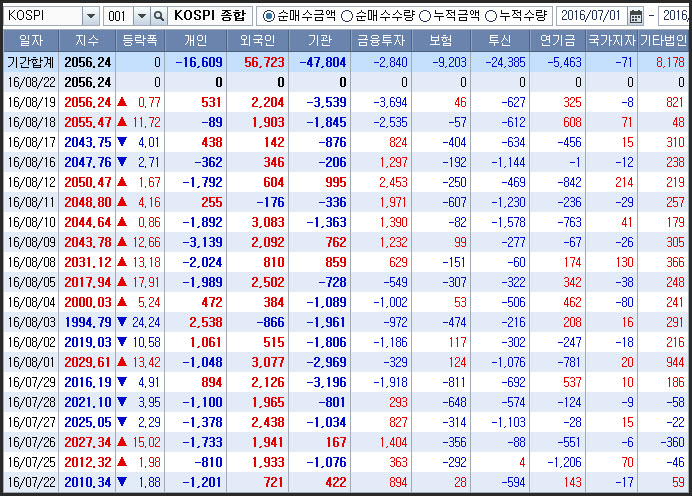Select the 기간합계 summary row label
This screenshot has width=692, height=496.
point(31,62)
